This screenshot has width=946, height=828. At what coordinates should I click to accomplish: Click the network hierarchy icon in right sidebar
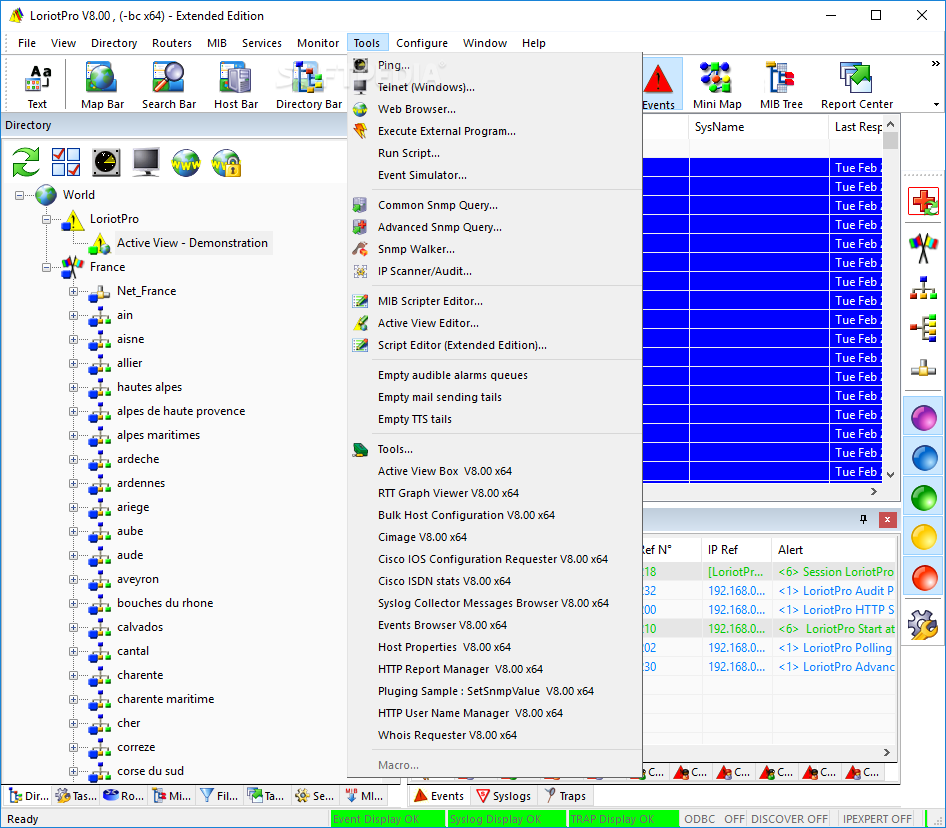point(924,288)
